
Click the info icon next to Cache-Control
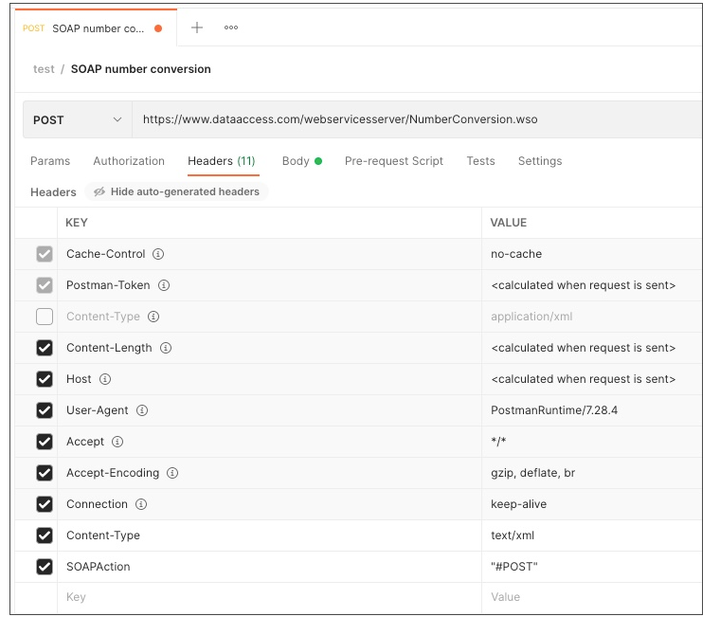point(158,254)
